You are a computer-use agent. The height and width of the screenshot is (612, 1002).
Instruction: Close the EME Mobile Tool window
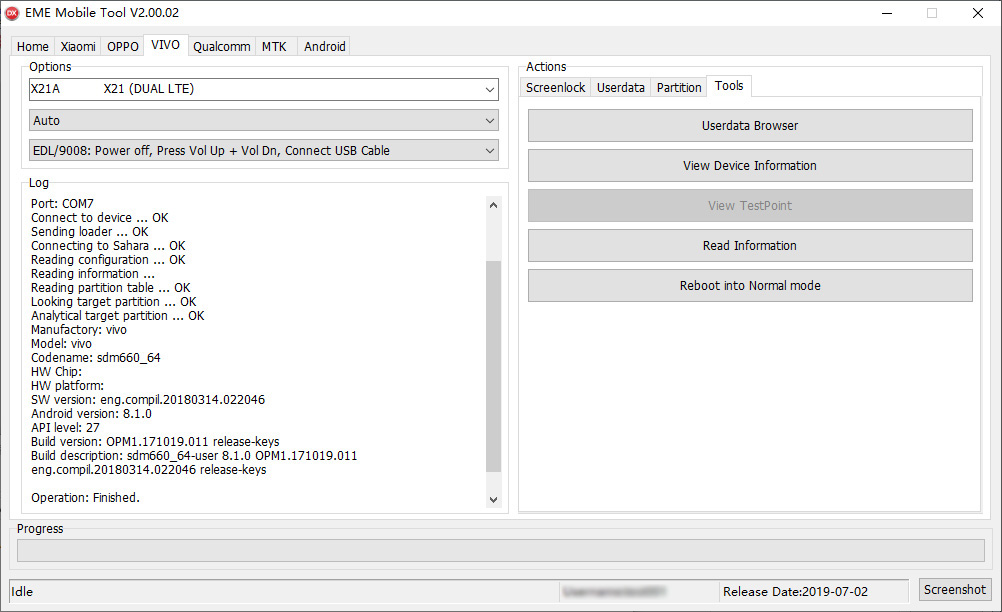[x=978, y=13]
